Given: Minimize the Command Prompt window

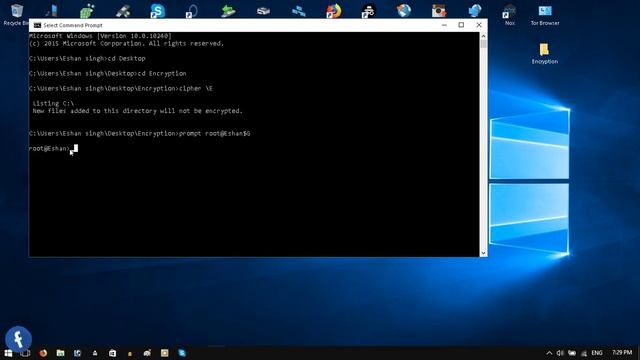Looking at the screenshot, I should click(x=444, y=25).
